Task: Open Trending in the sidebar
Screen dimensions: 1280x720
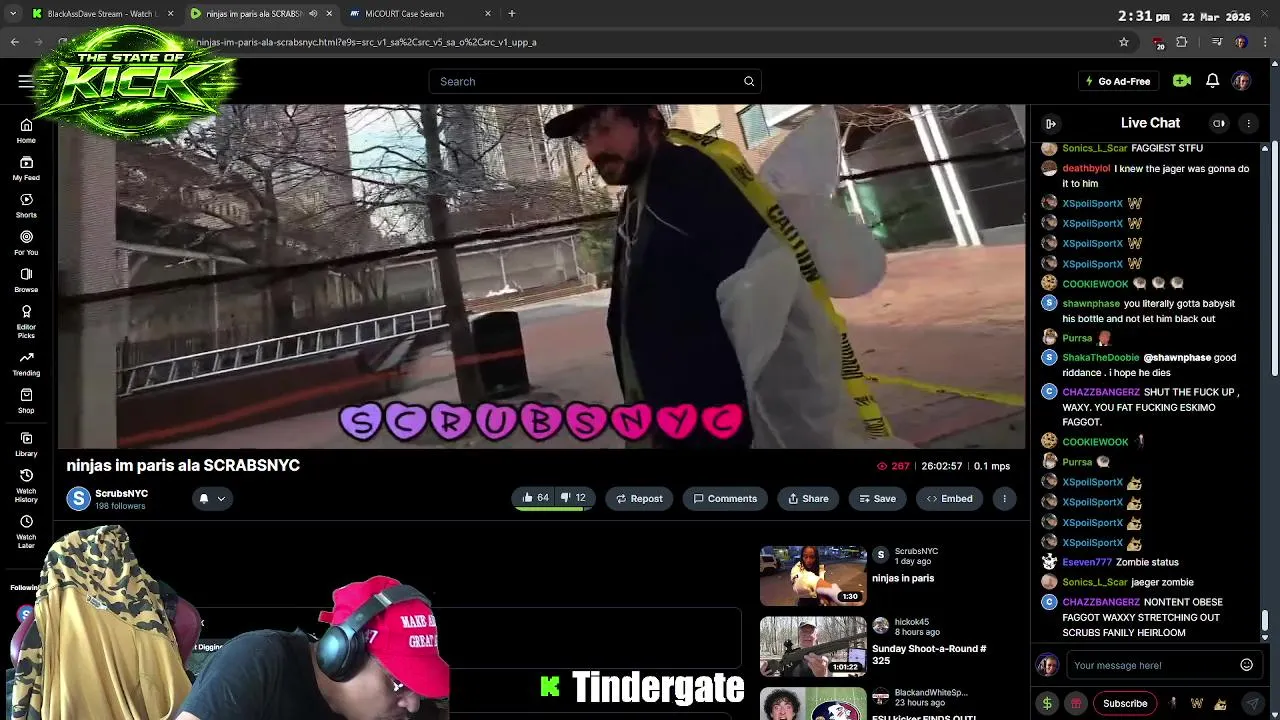Action: 26,363
